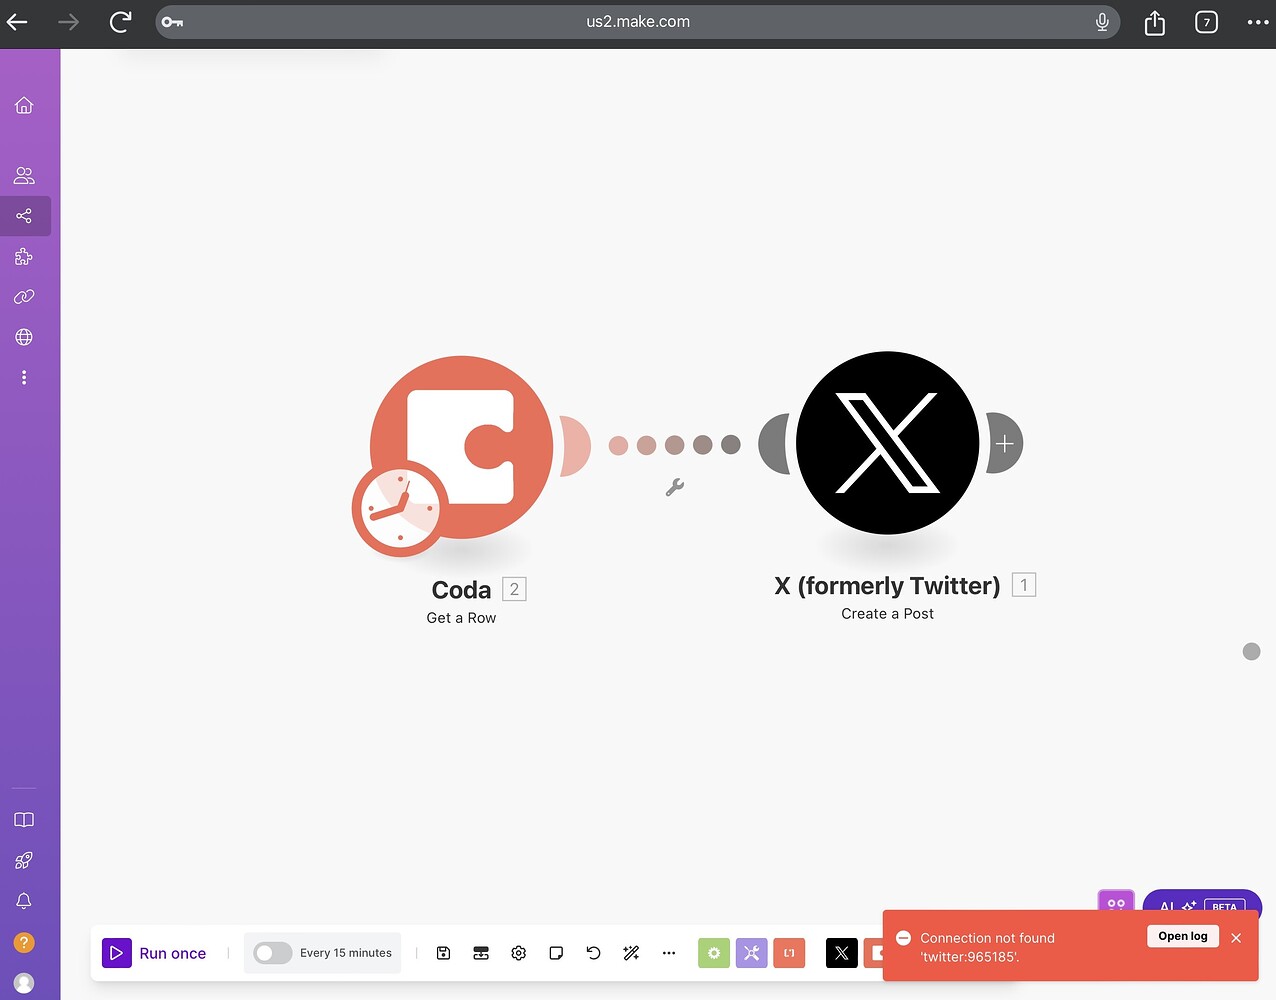Select the X app icon in the toolbar
This screenshot has height=1000, width=1276.
841,953
